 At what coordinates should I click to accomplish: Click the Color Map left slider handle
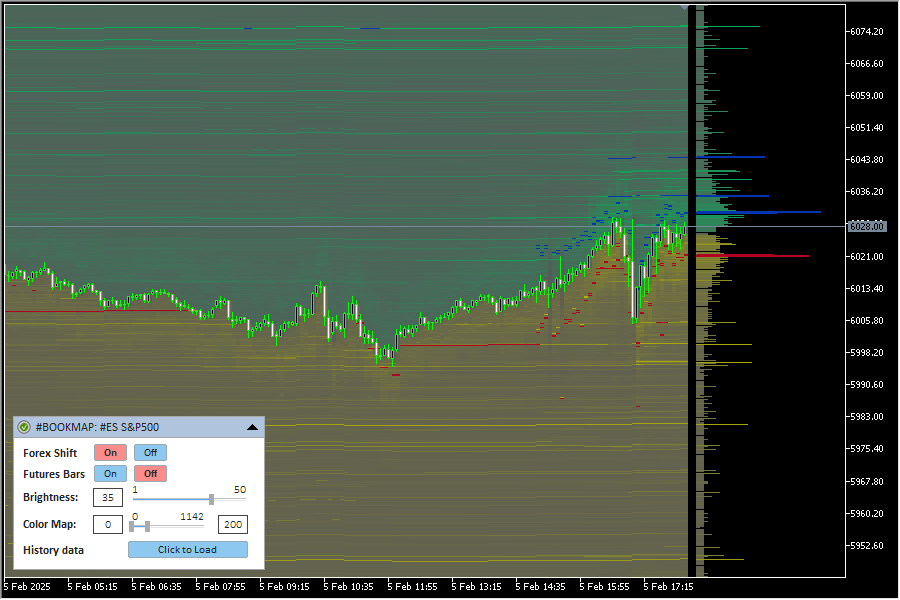click(x=132, y=526)
